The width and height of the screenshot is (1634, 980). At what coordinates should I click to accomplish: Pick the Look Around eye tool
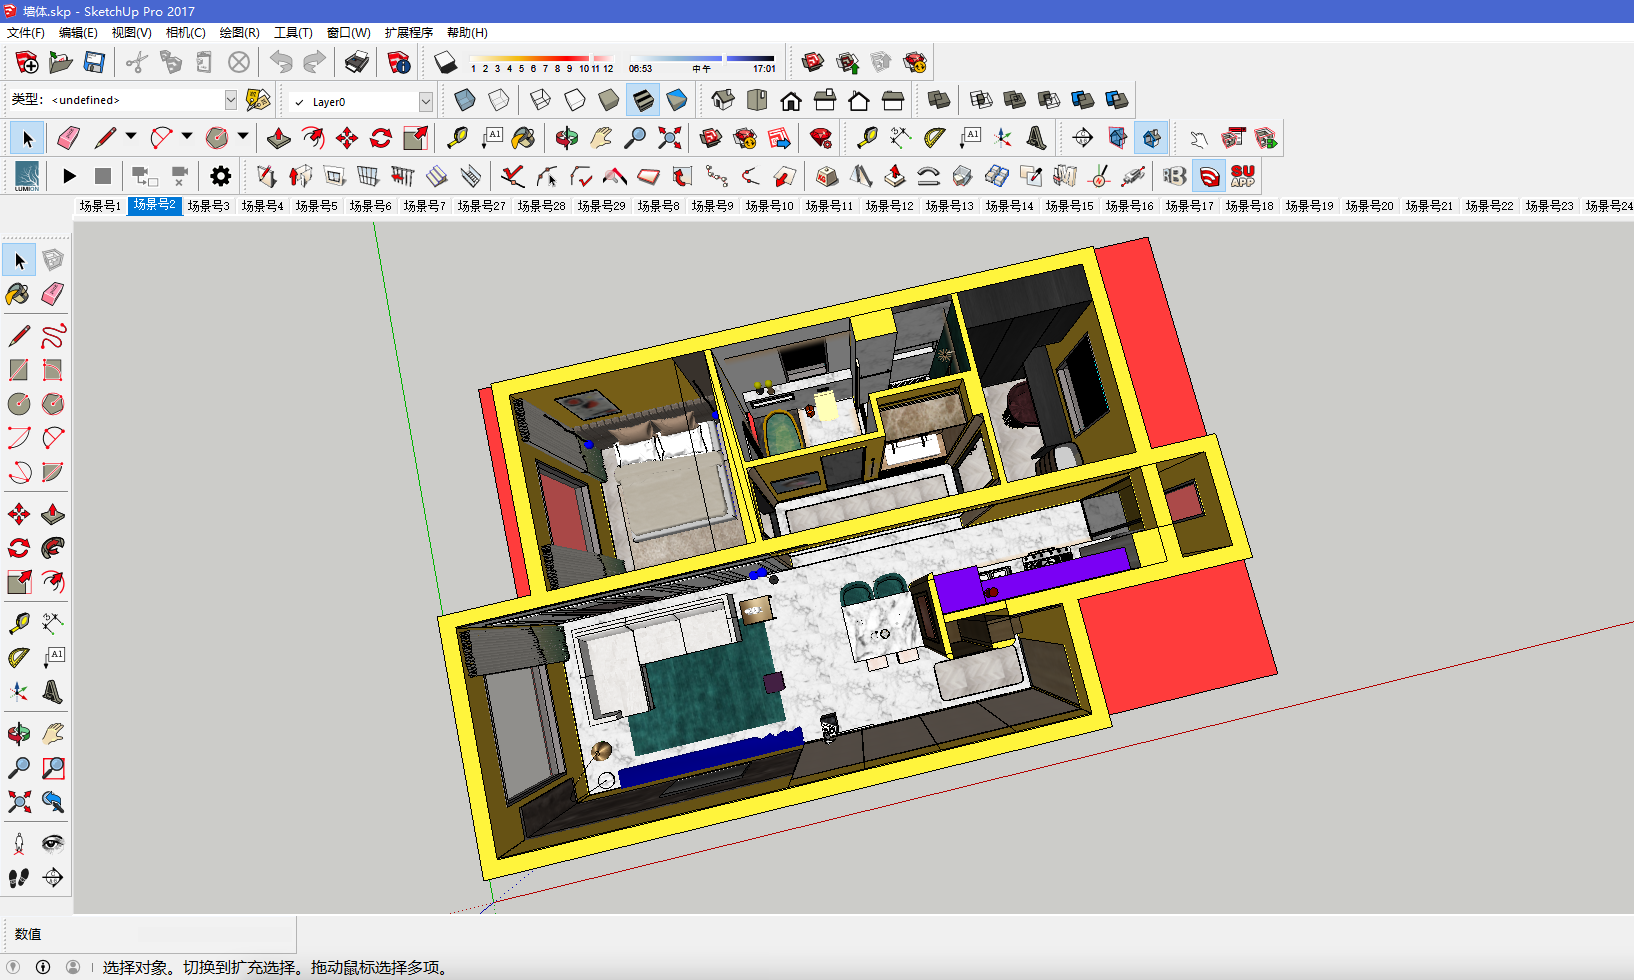click(x=53, y=844)
